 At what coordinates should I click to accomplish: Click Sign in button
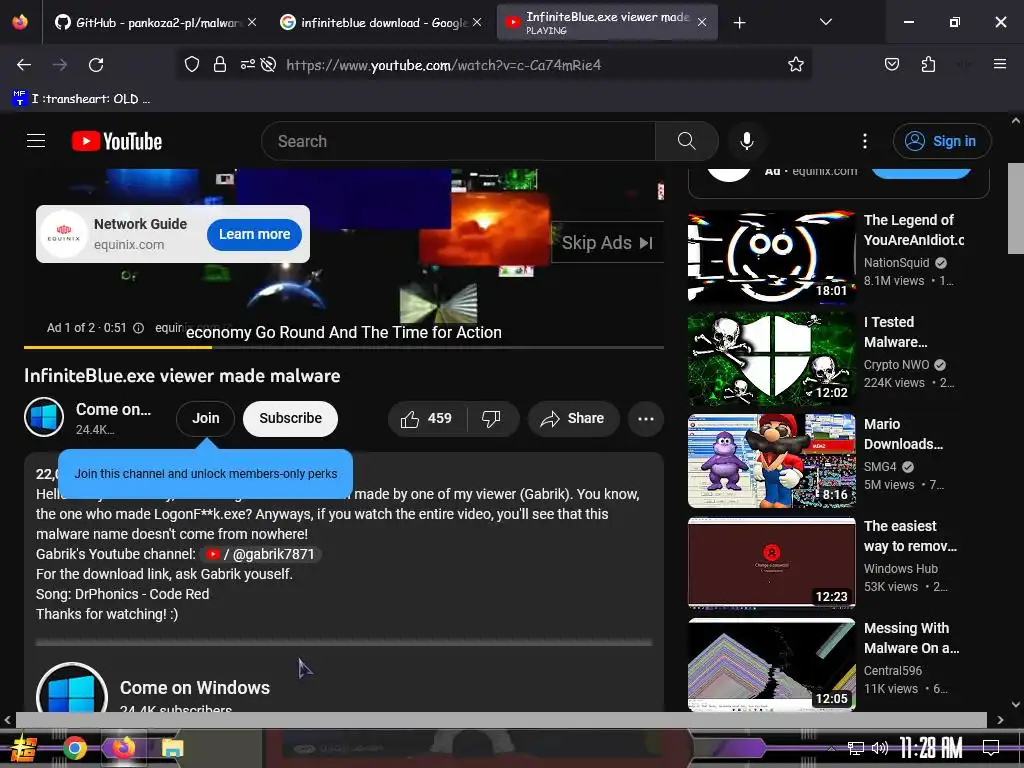942,141
